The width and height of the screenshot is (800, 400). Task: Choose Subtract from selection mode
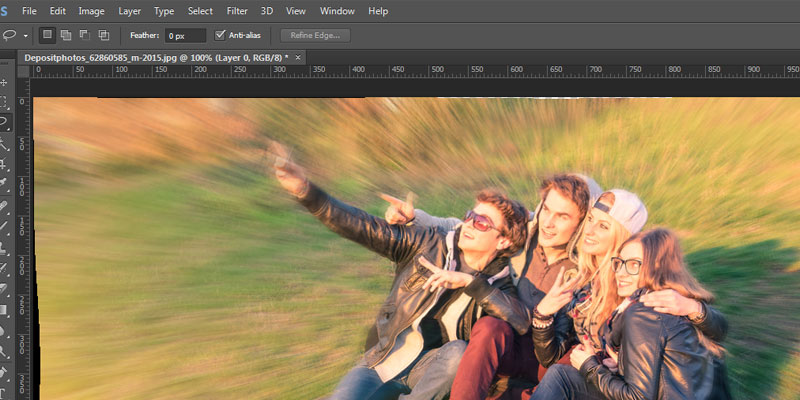tap(85, 35)
